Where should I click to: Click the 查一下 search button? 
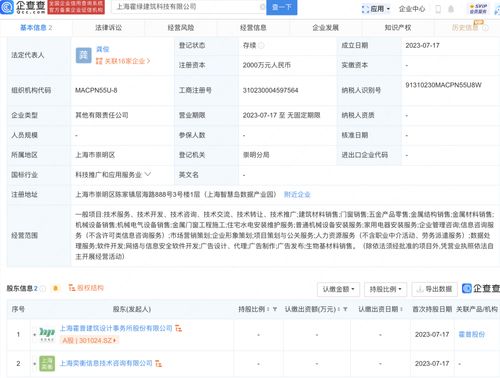tap(282, 7)
